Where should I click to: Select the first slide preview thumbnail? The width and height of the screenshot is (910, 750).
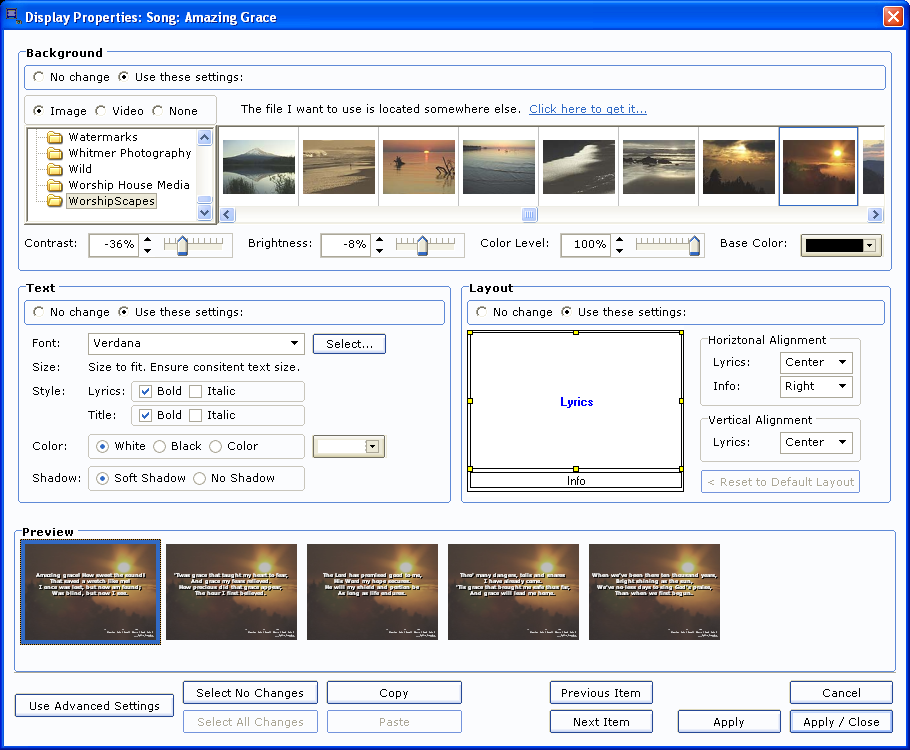click(x=91, y=591)
